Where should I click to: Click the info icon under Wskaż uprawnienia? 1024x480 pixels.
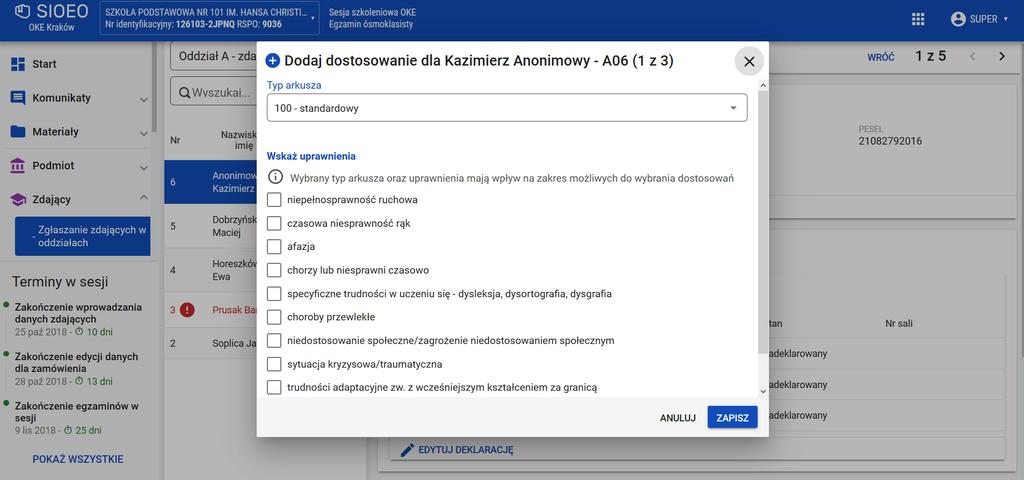[276, 178]
